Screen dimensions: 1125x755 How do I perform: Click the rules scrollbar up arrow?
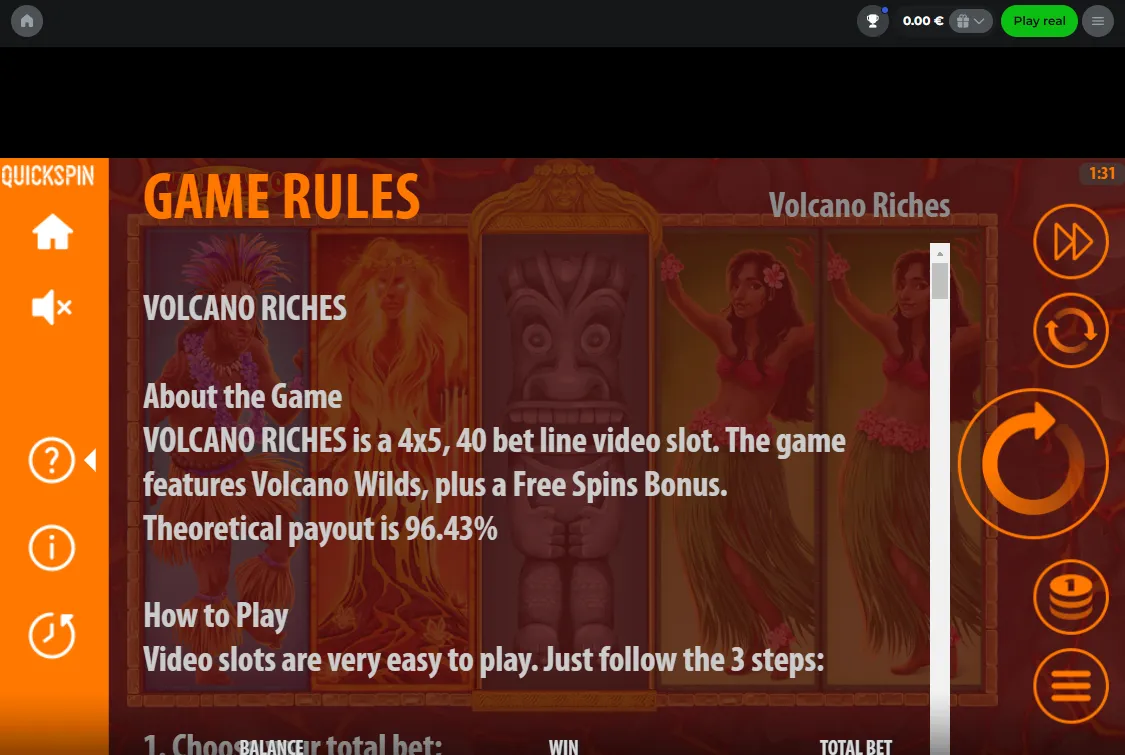940,253
